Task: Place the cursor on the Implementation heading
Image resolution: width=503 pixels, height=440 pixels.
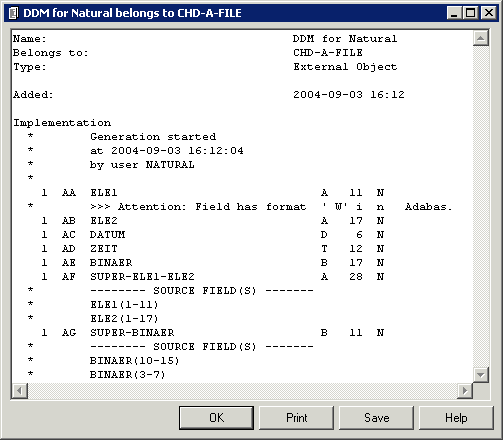Action: pos(62,123)
